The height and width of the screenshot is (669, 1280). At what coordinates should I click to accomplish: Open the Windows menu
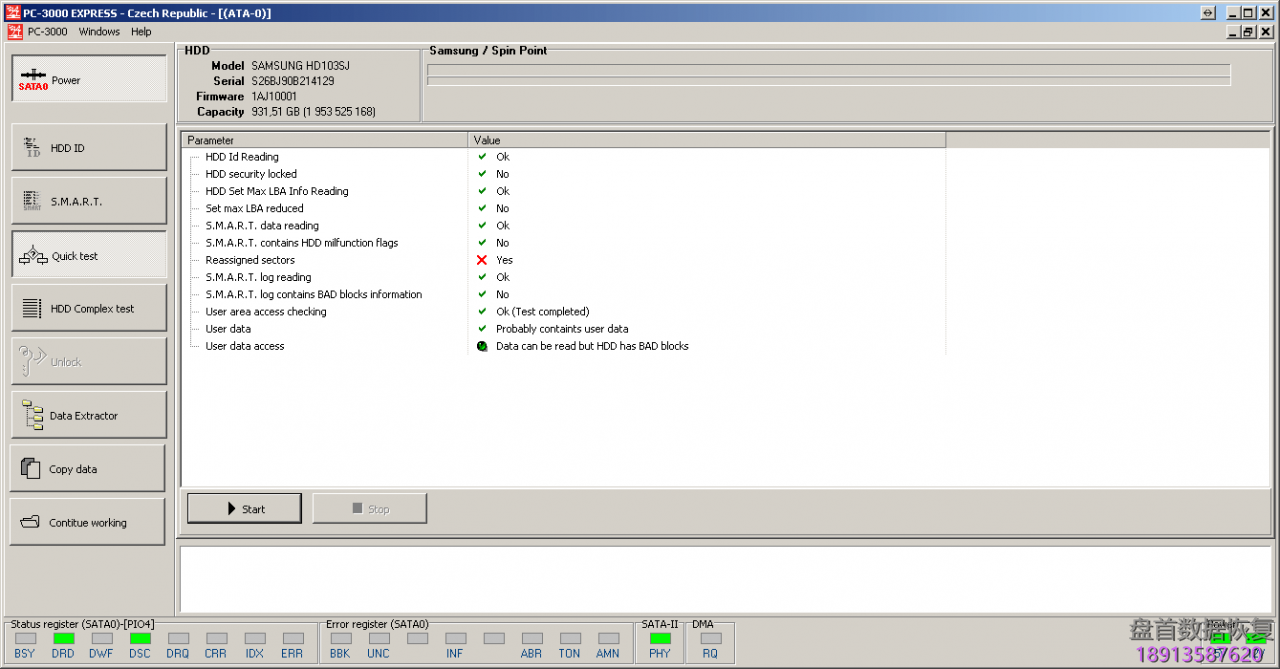(99, 32)
